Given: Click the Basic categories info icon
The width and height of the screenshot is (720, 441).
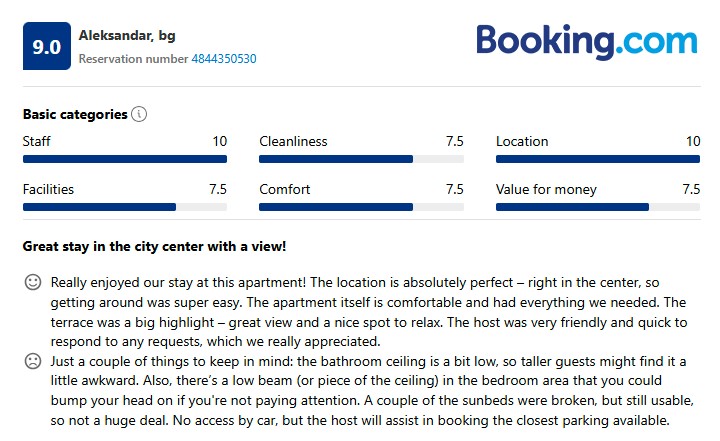Looking at the screenshot, I should click(x=139, y=114).
